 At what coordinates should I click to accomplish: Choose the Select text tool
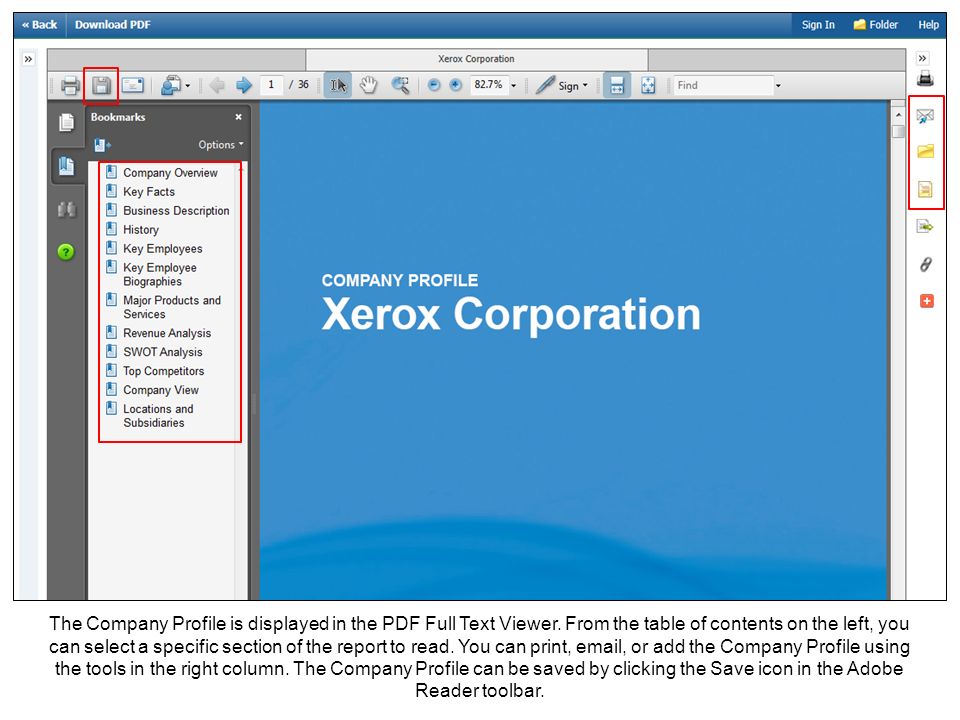pyautogui.click(x=338, y=85)
